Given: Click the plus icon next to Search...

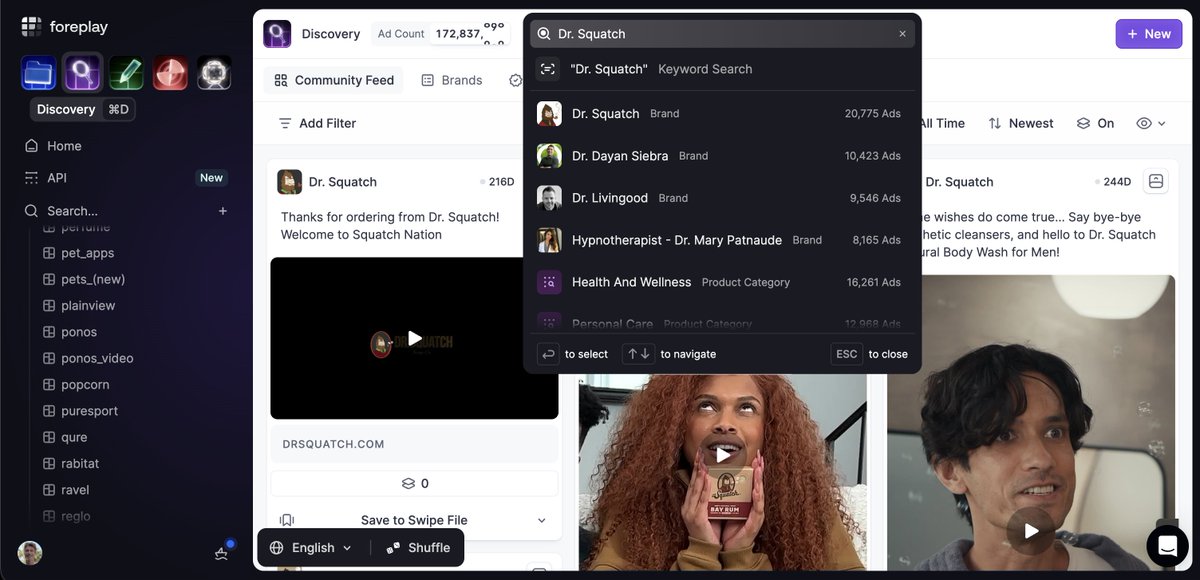Looking at the screenshot, I should (223, 211).
